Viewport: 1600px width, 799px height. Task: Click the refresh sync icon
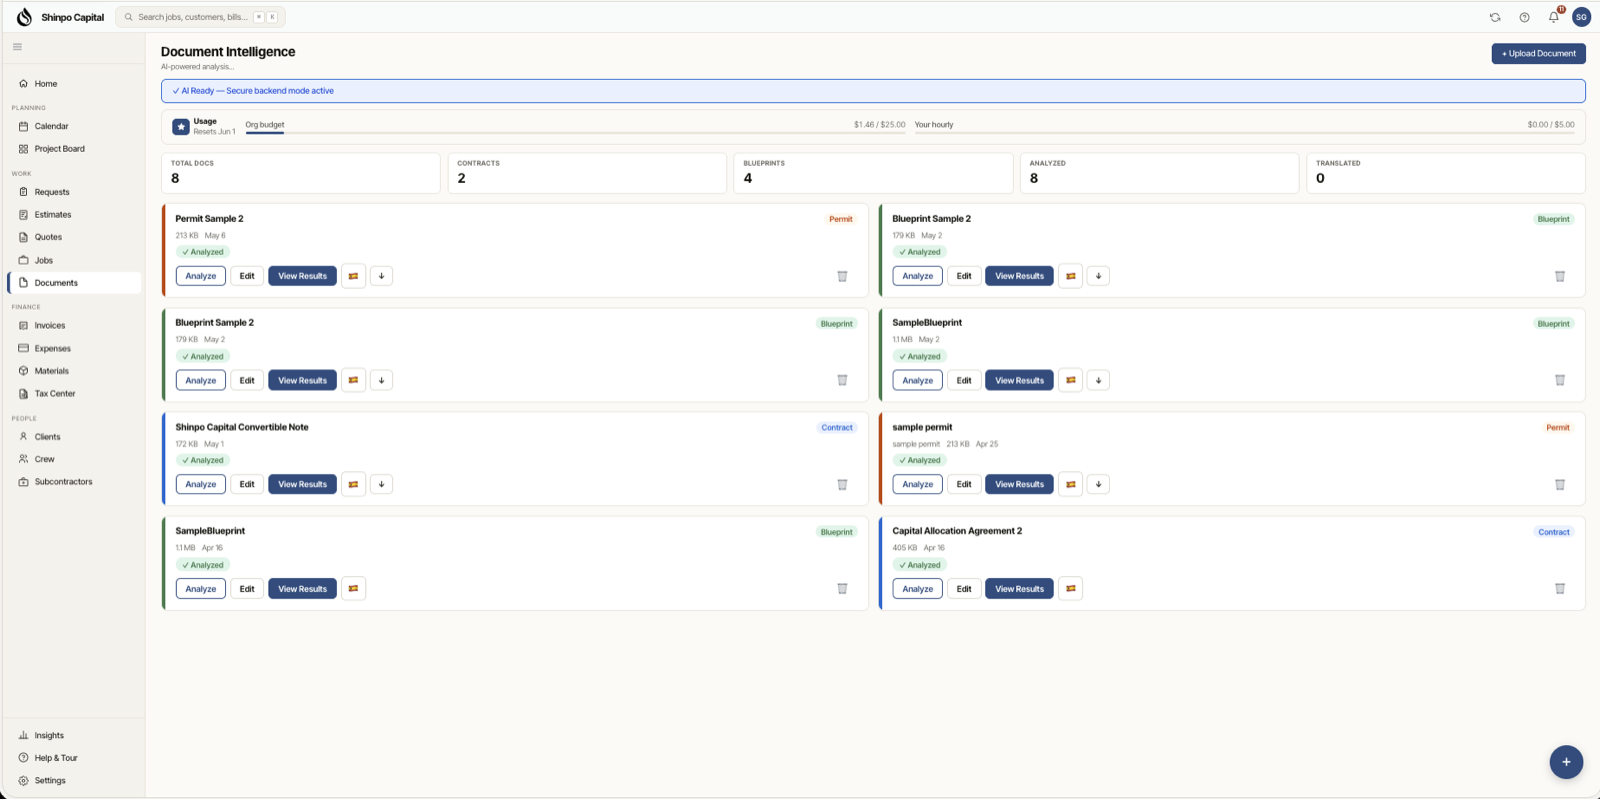pyautogui.click(x=1495, y=17)
